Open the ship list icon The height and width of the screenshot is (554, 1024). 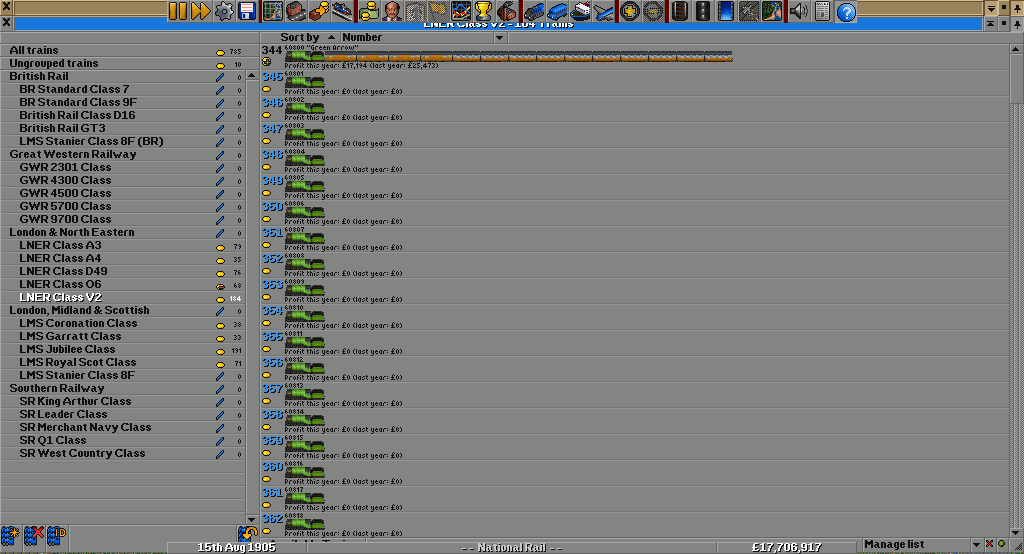(x=580, y=11)
